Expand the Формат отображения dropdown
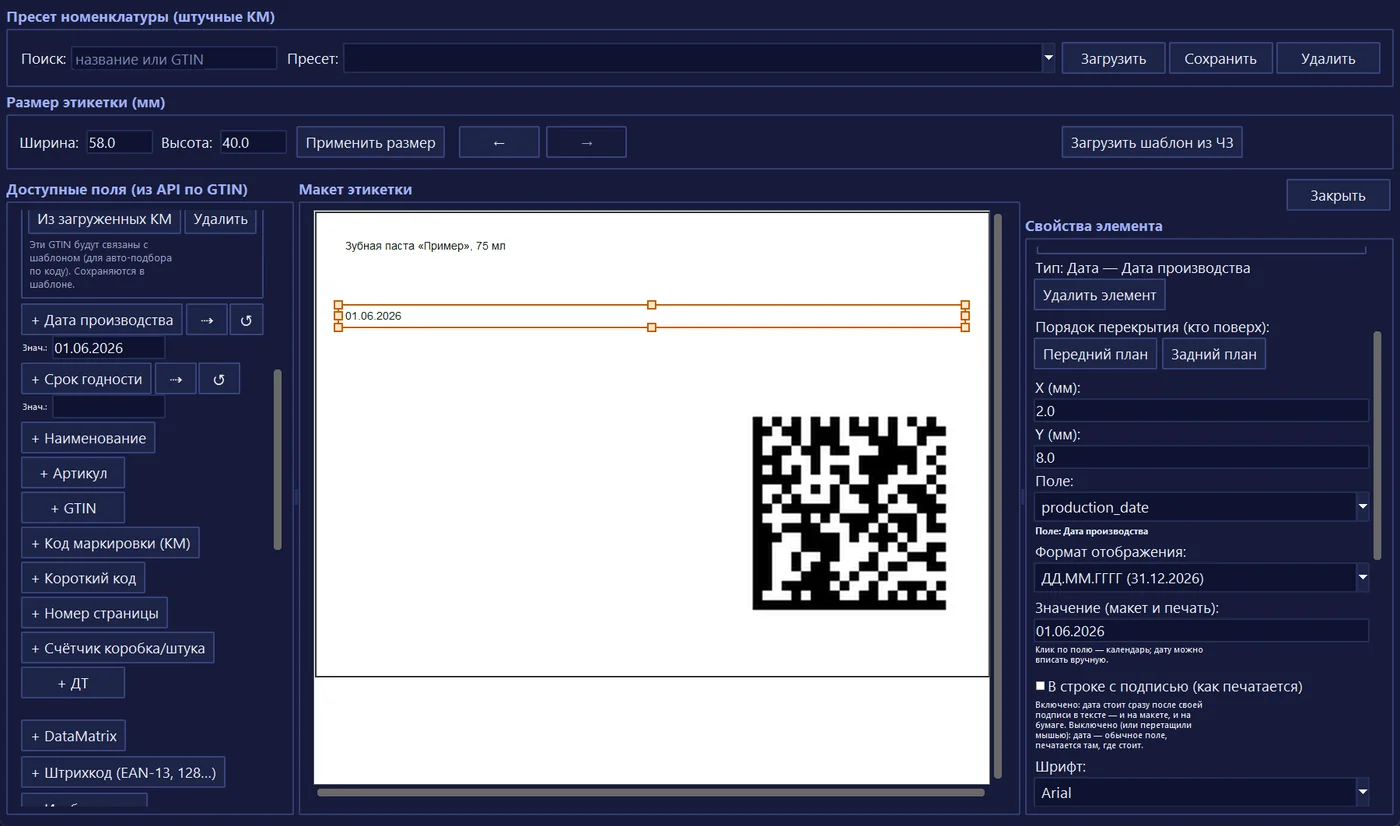The height and width of the screenshot is (826, 1400). pos(1362,577)
